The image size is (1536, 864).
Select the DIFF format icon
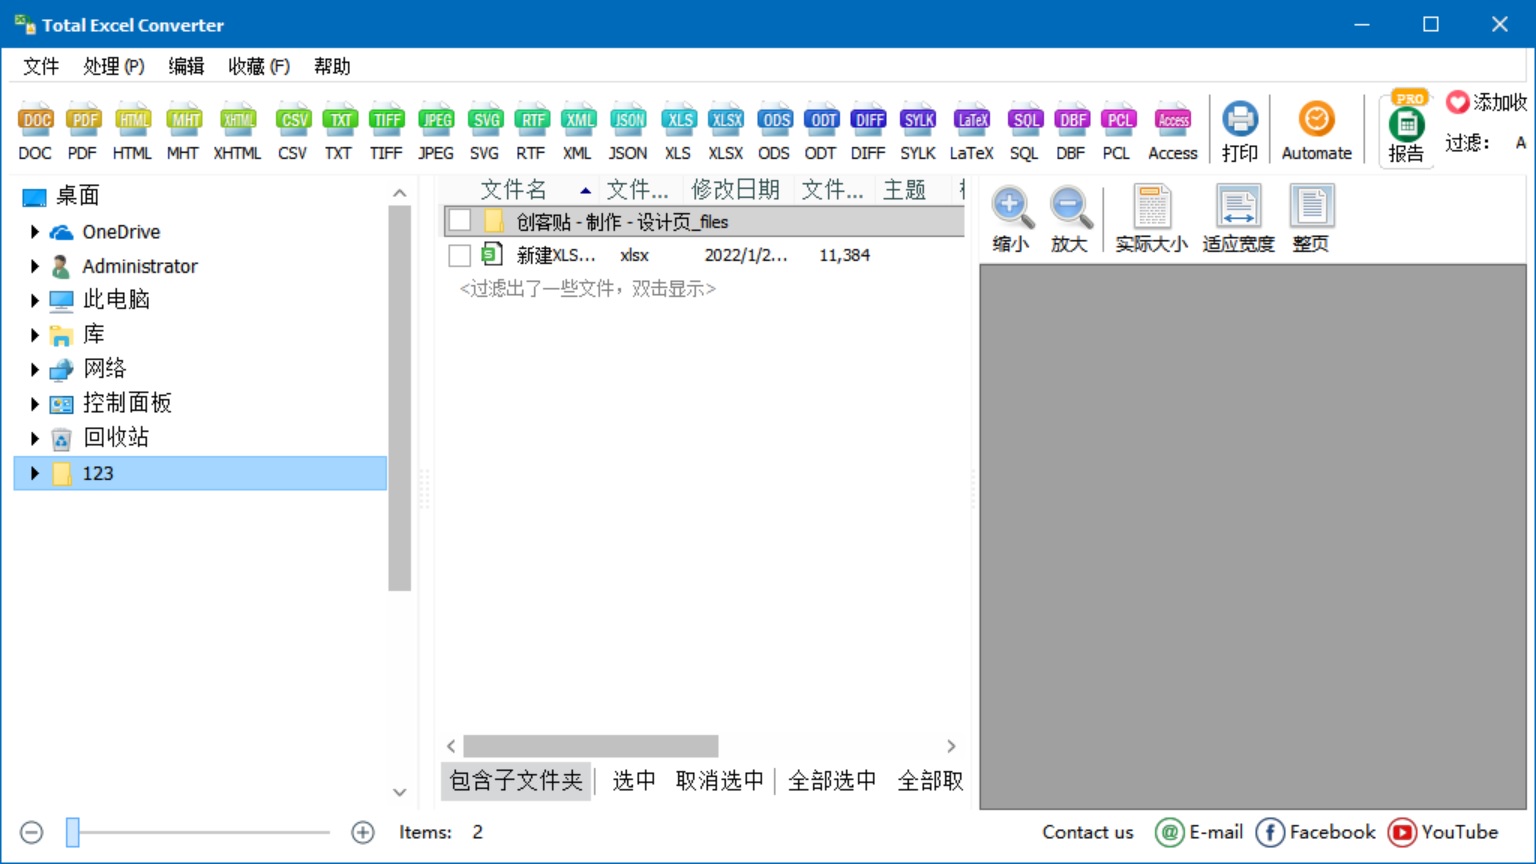[x=868, y=131]
